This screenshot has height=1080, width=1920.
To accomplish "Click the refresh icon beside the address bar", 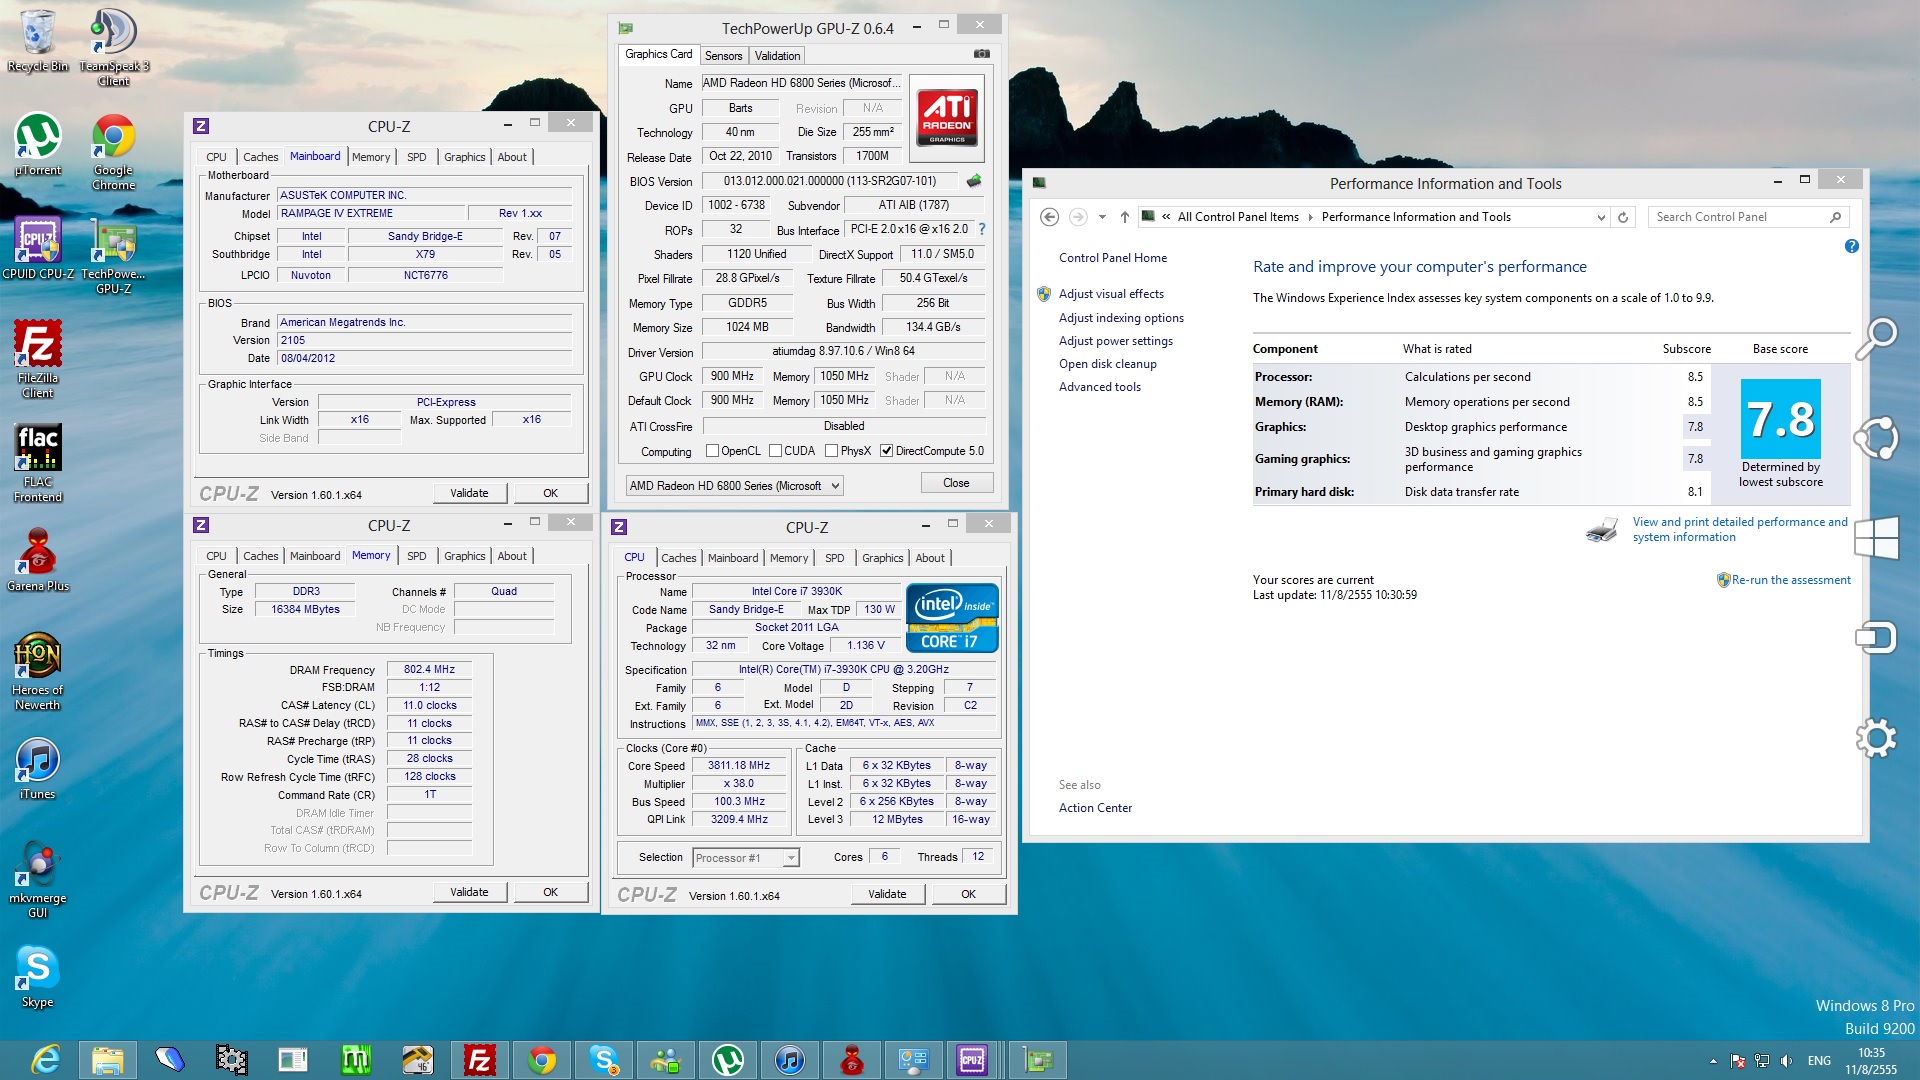I will pyautogui.click(x=1623, y=217).
